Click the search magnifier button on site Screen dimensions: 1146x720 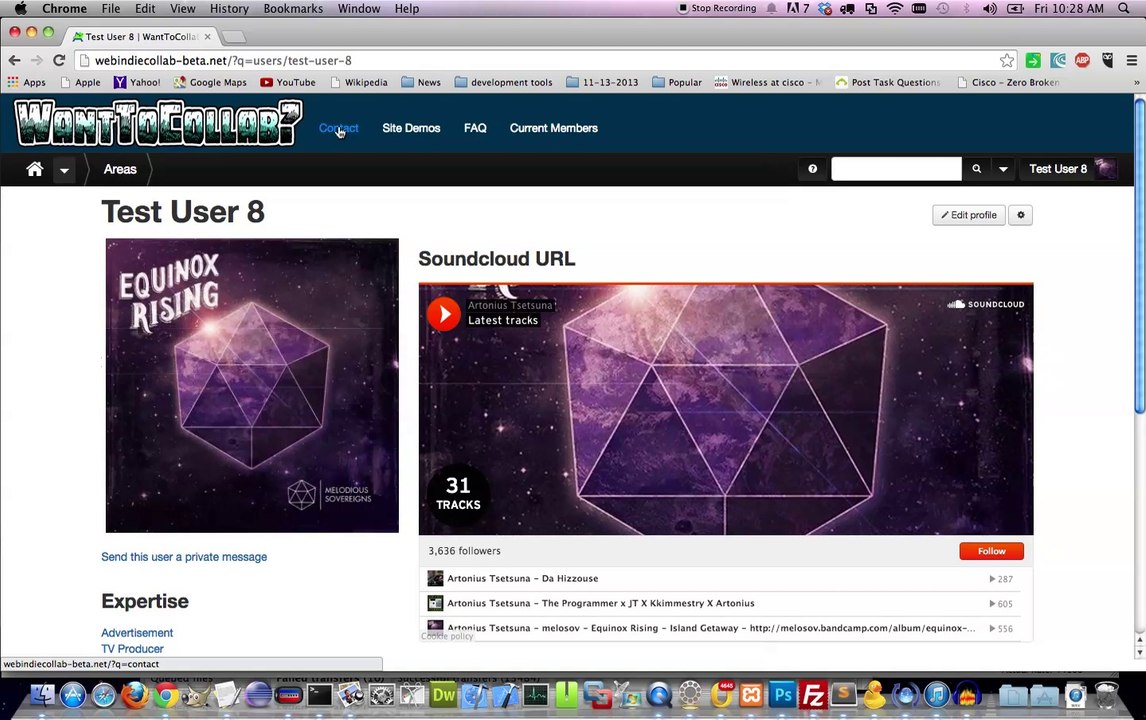tap(976, 169)
